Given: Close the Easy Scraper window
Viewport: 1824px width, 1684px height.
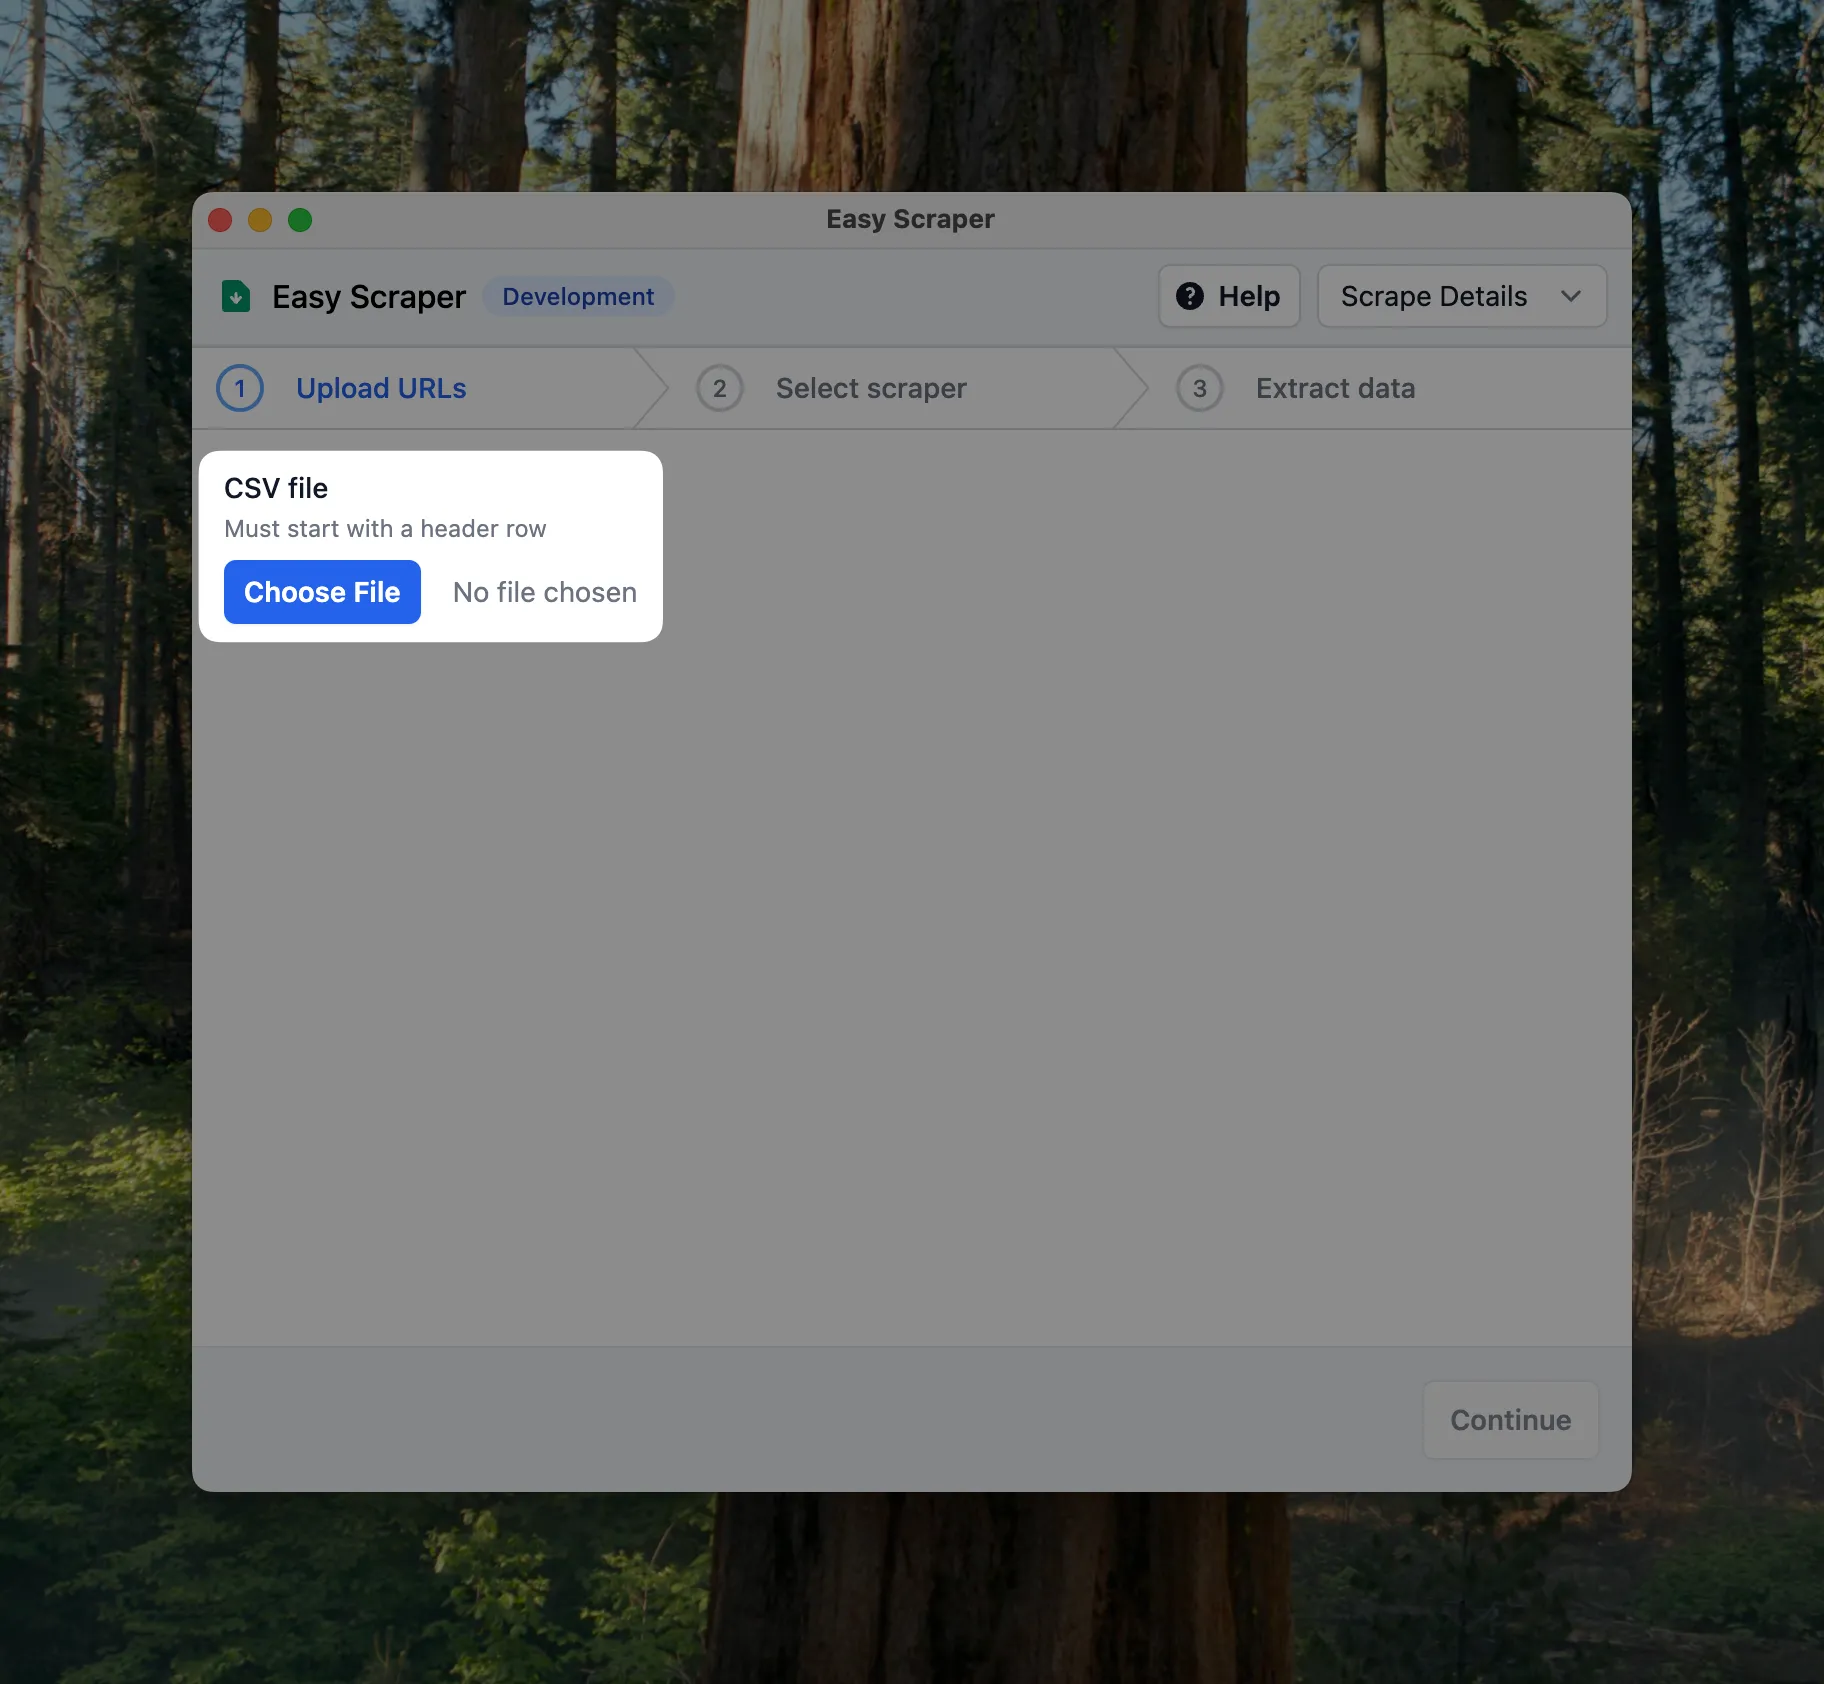Looking at the screenshot, I should point(220,220).
